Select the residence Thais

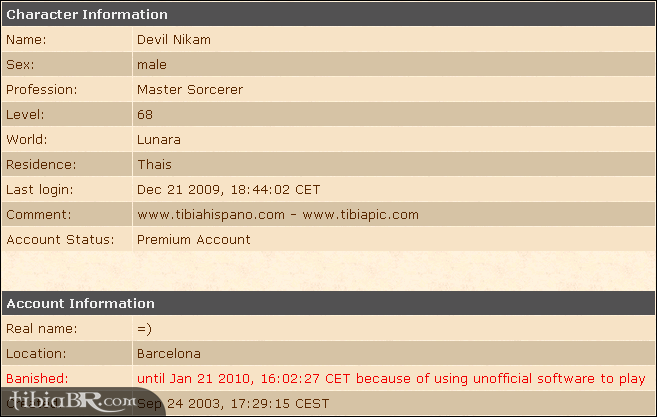click(x=154, y=165)
